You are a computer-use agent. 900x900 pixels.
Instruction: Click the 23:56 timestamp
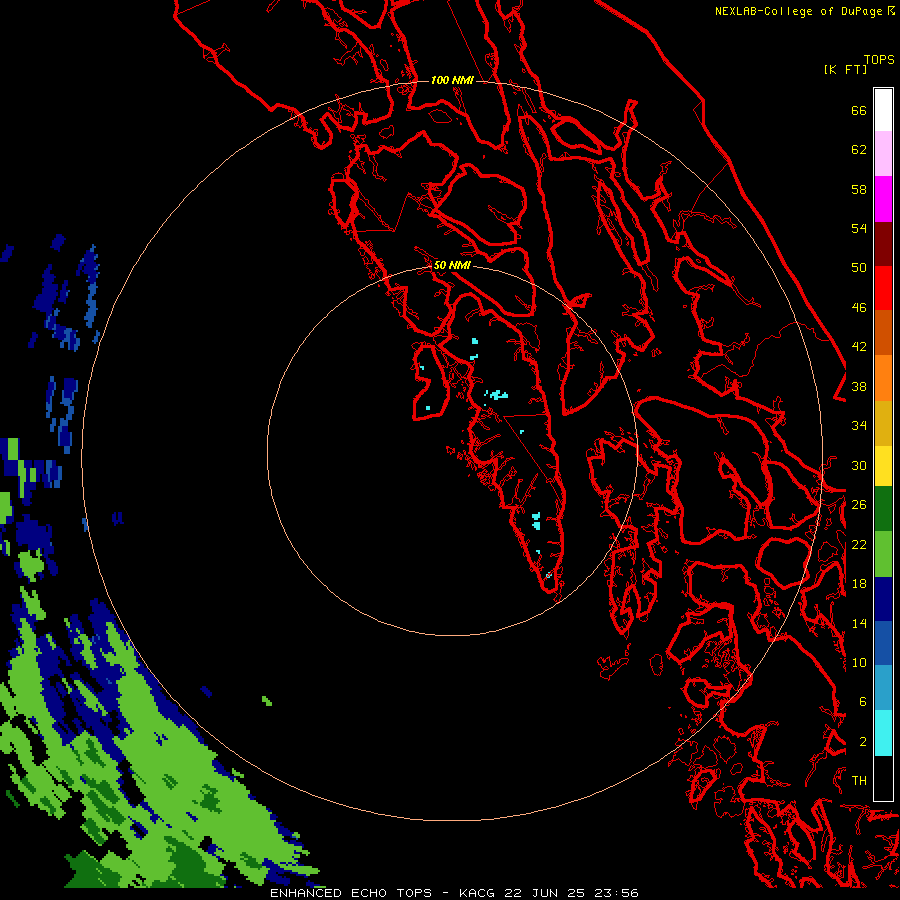[x=616, y=893]
